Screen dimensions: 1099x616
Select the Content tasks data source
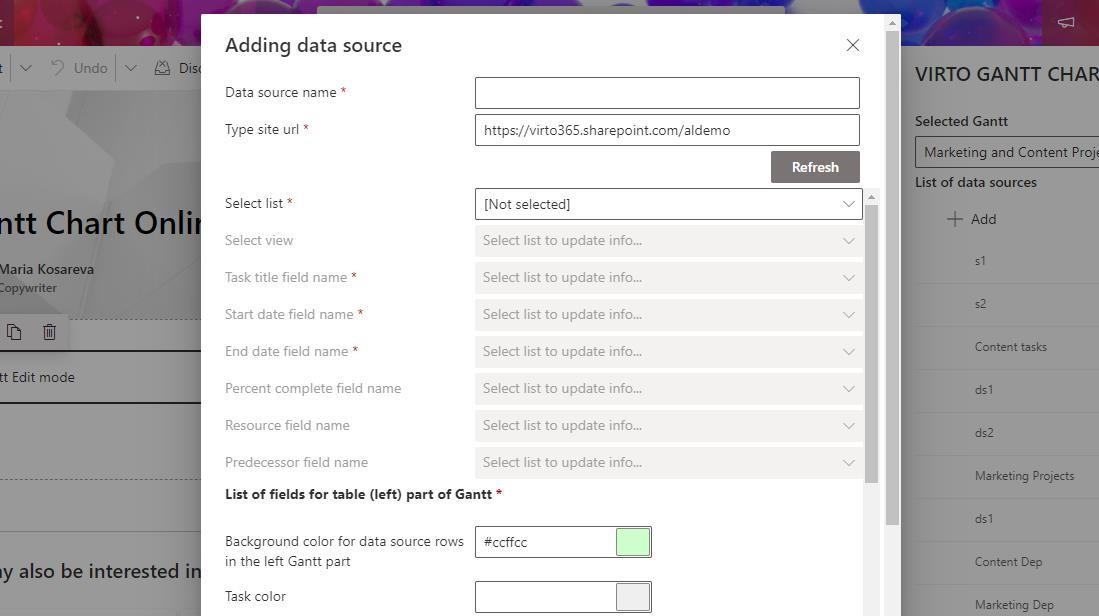pyautogui.click(x=1013, y=346)
